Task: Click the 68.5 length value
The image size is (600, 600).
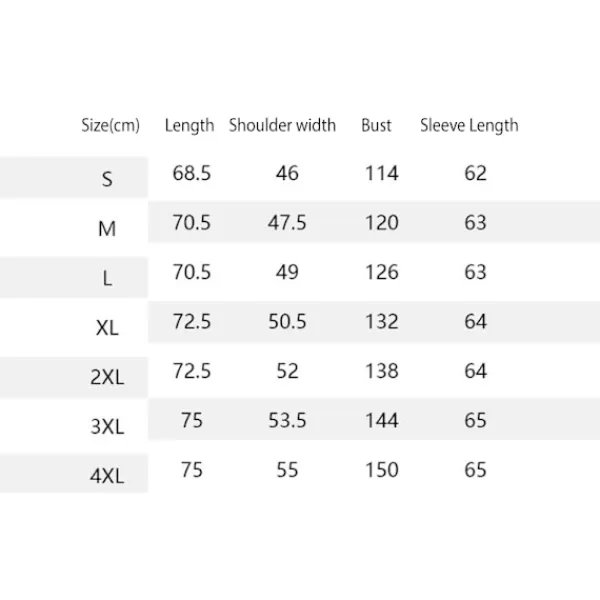Action: point(191,173)
